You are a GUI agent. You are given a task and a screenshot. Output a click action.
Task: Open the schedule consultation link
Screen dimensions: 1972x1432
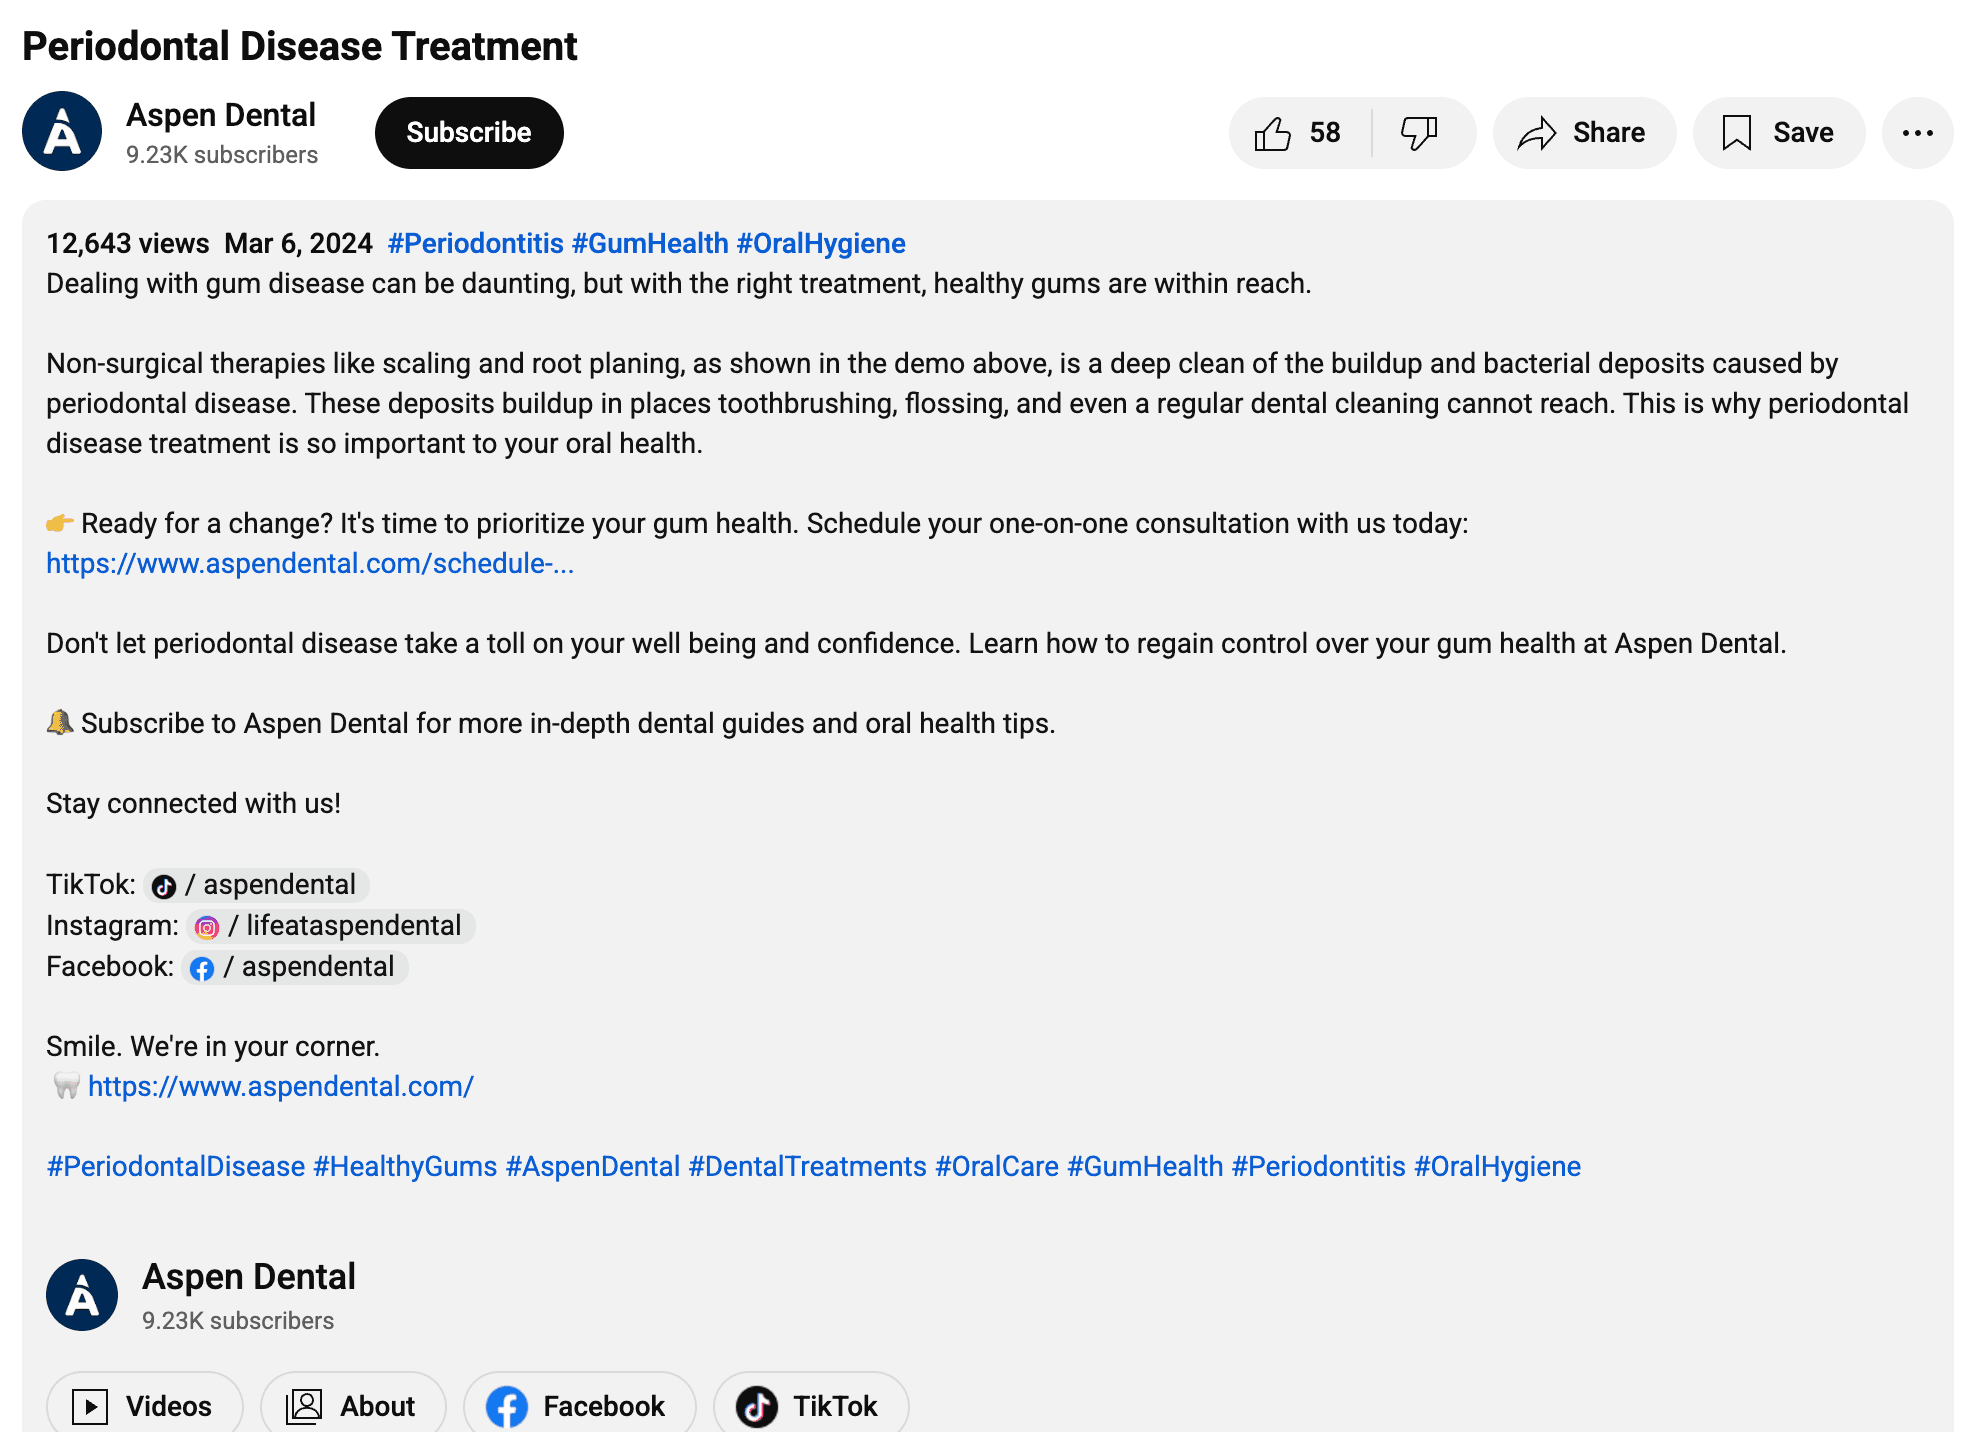[x=310, y=564]
